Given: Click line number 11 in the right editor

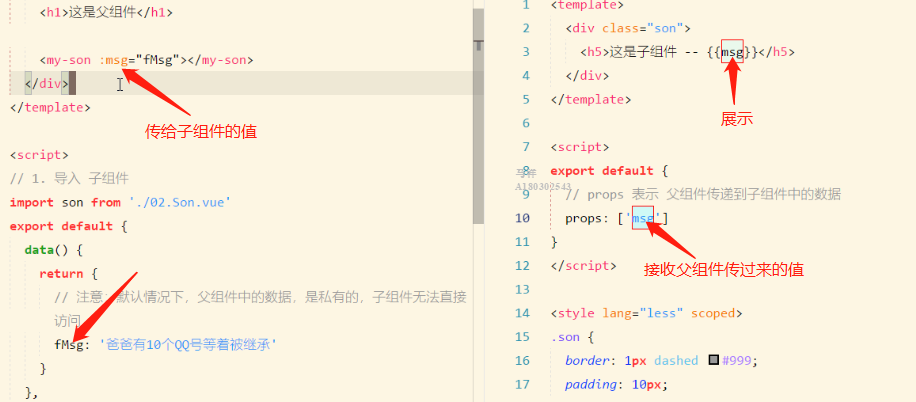Looking at the screenshot, I should pos(522,242).
